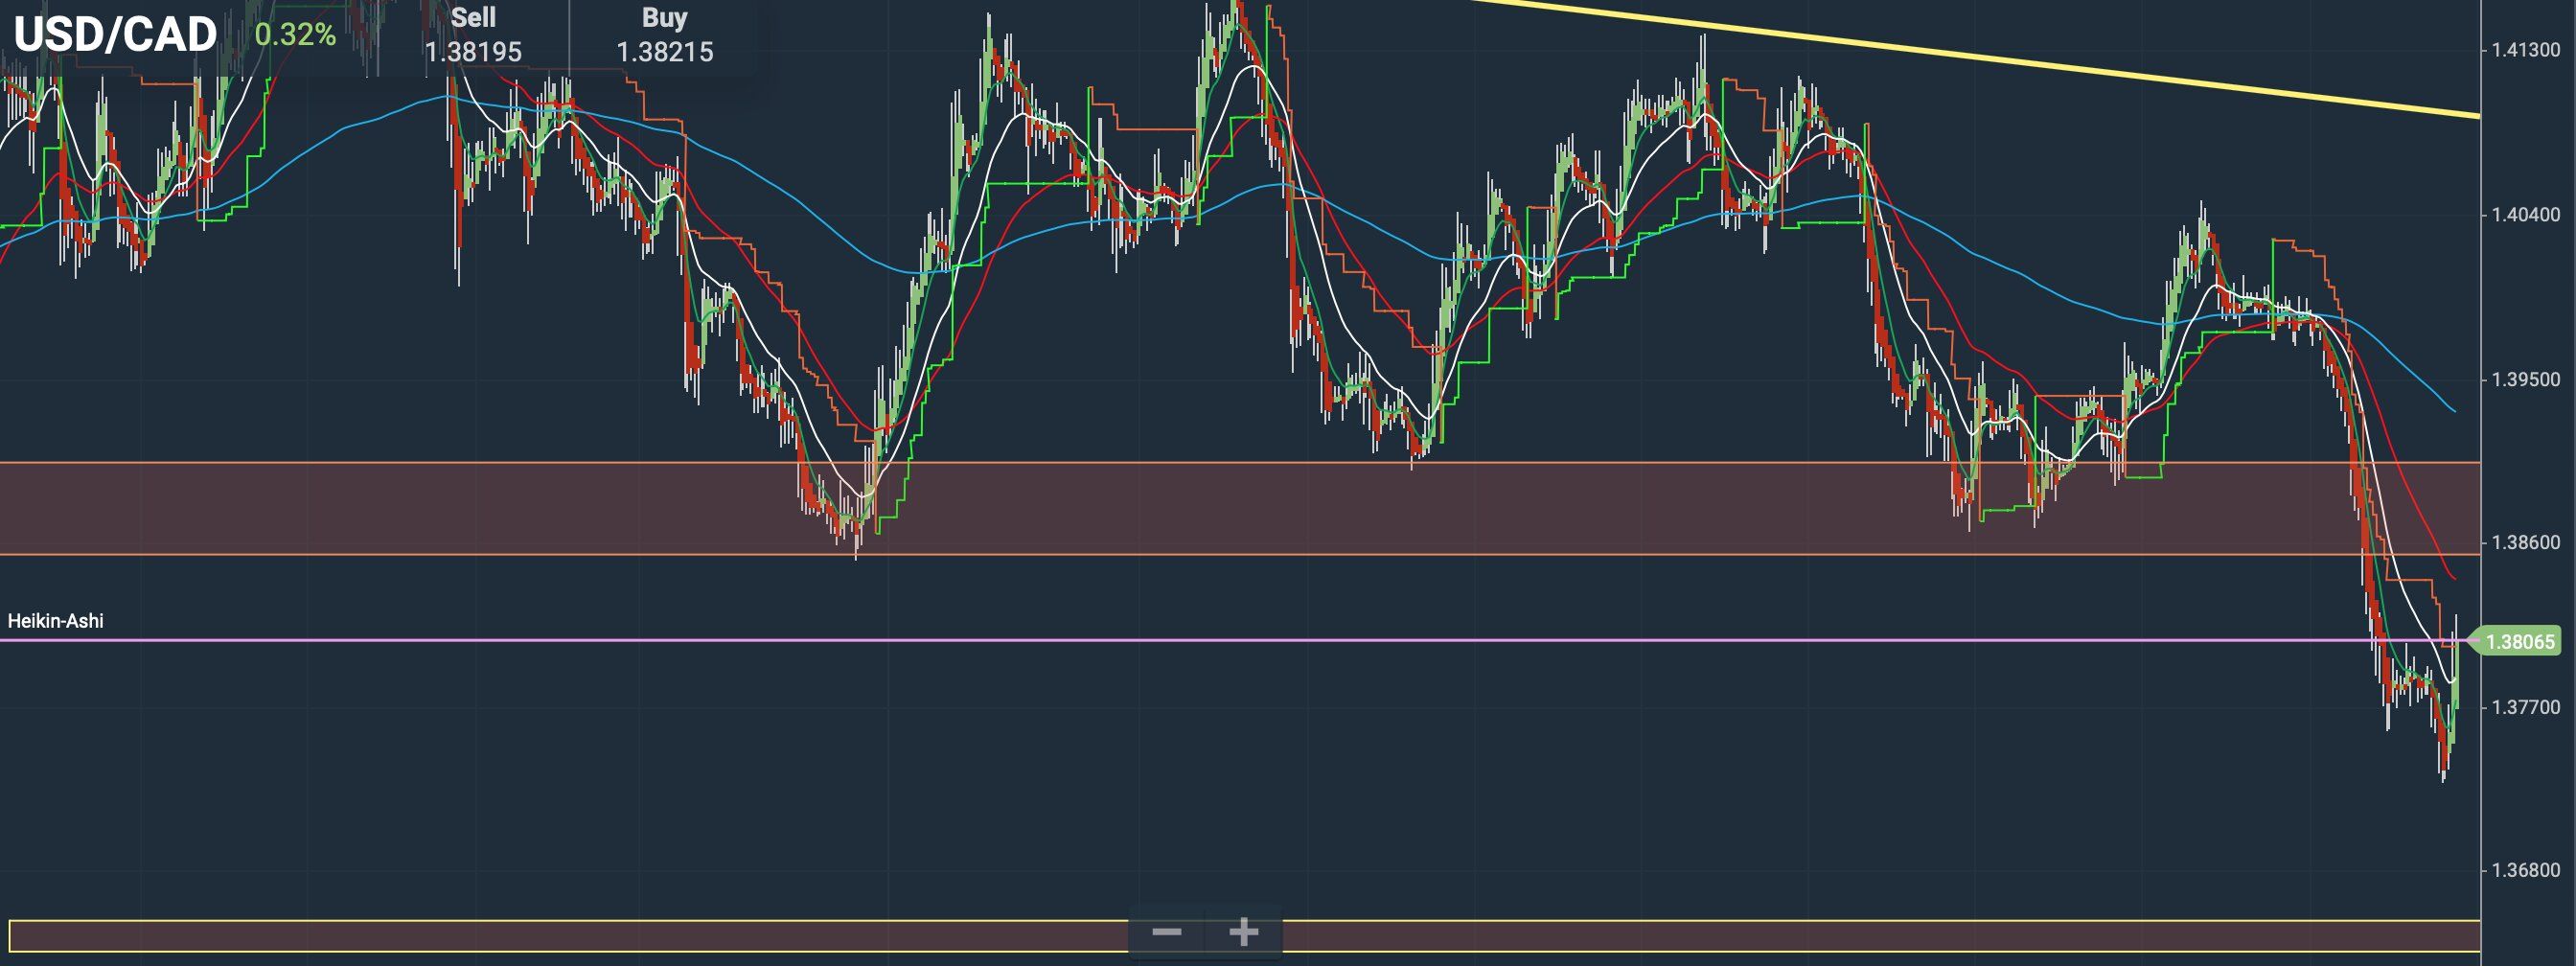Click the 1.40400 price axis label
The image size is (2576, 966).
click(x=2525, y=215)
